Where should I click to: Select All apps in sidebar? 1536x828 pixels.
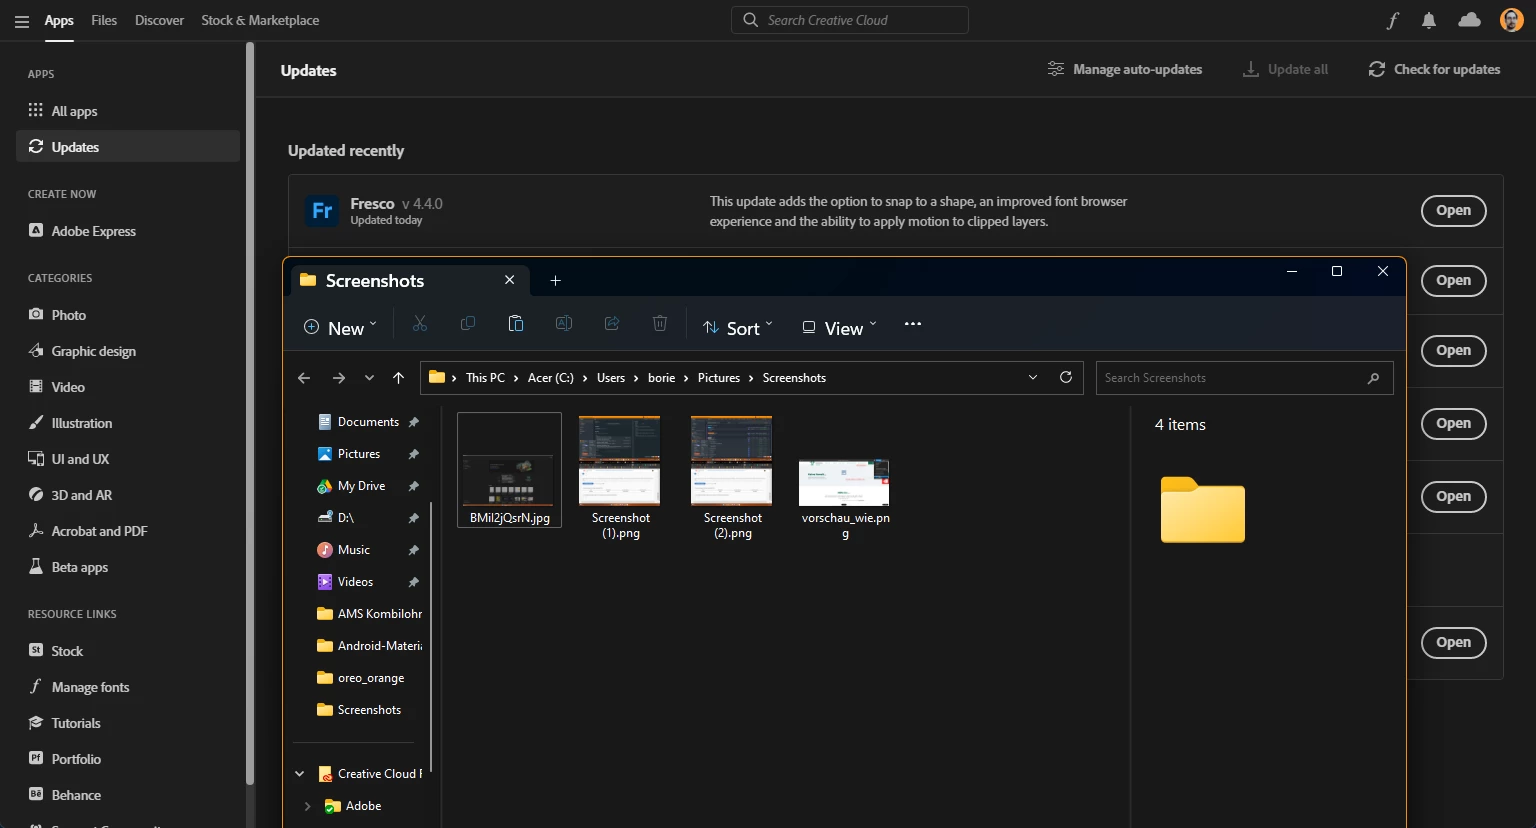click(x=128, y=111)
